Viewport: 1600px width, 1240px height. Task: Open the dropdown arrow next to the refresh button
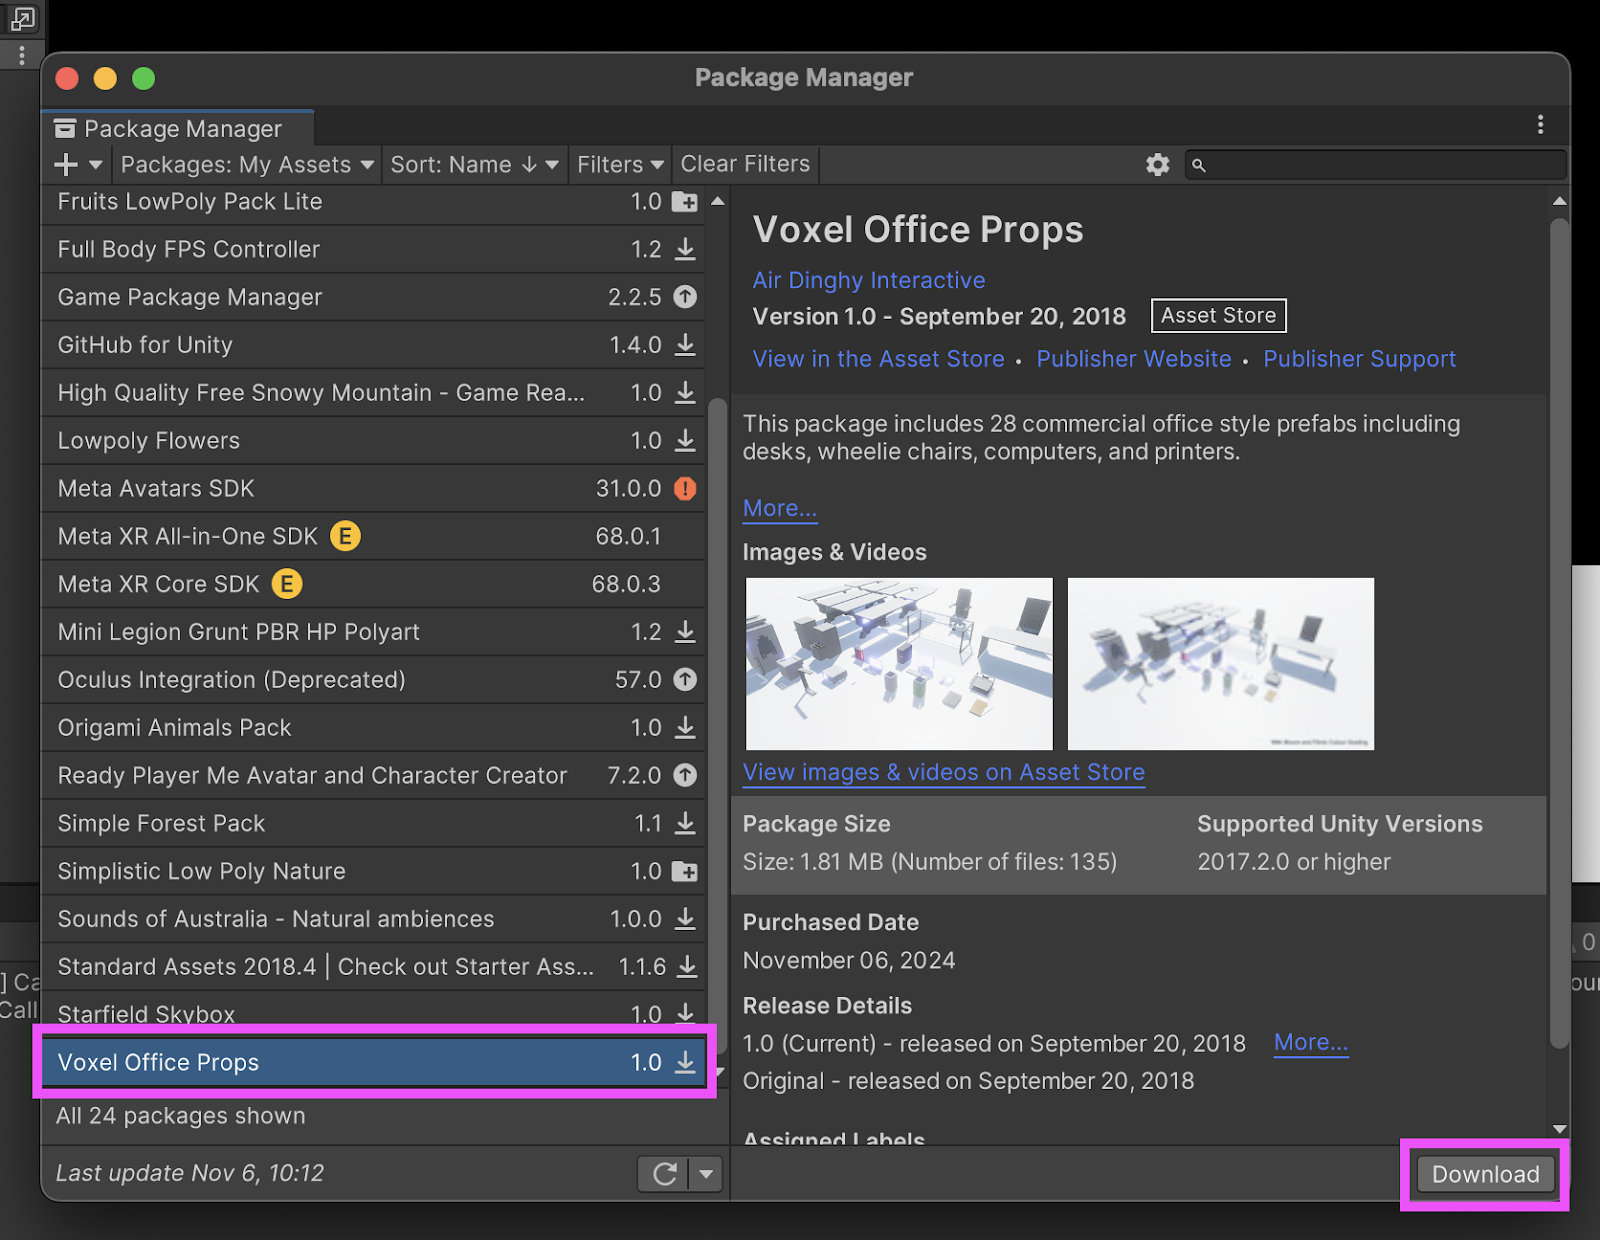pyautogui.click(x=706, y=1174)
